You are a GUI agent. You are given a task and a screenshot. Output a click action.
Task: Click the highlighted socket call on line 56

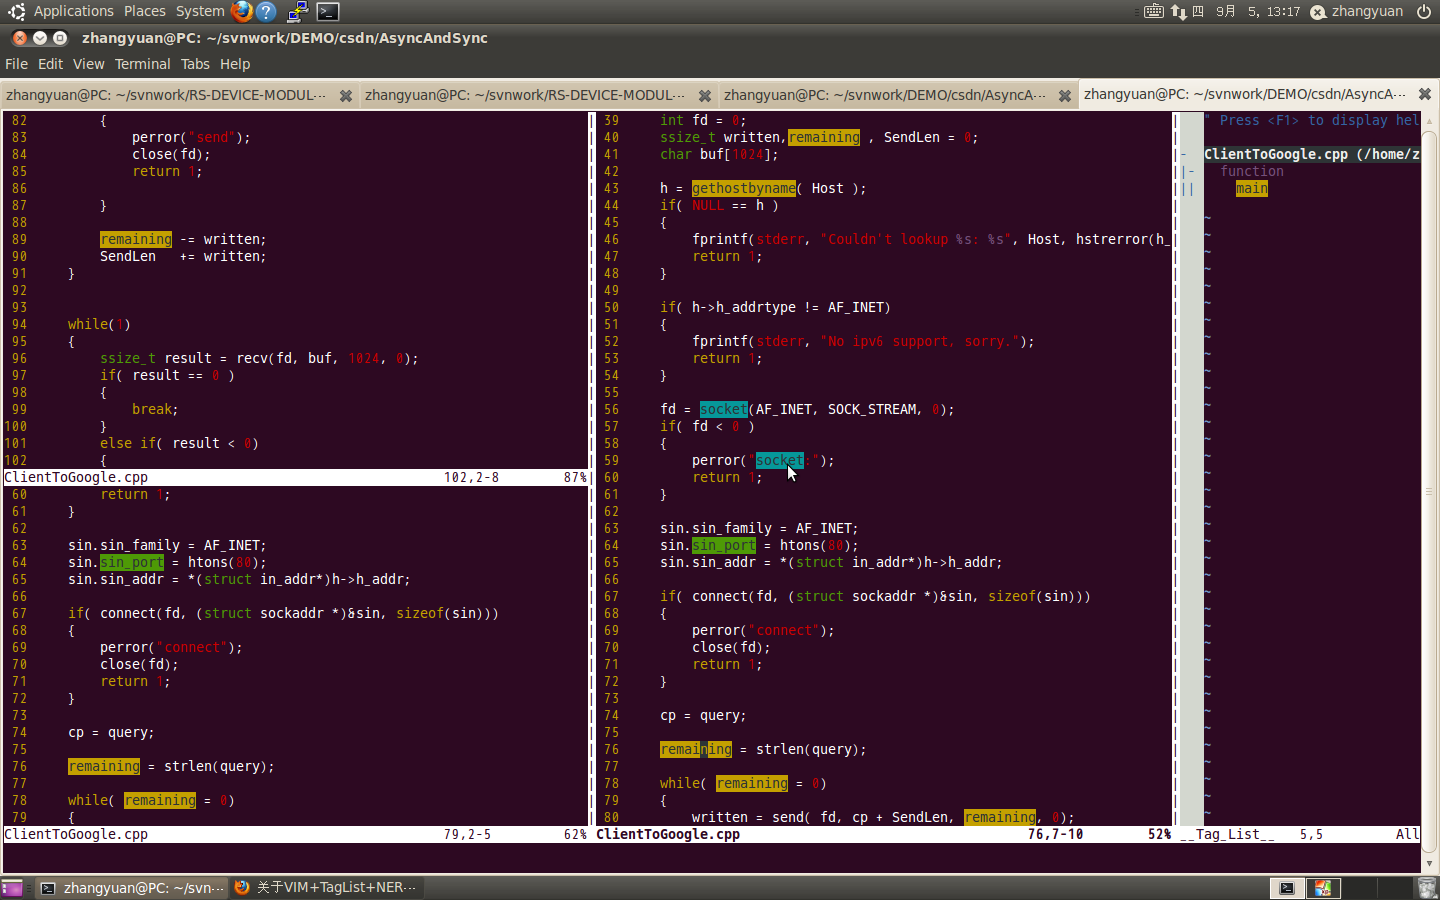(x=724, y=410)
